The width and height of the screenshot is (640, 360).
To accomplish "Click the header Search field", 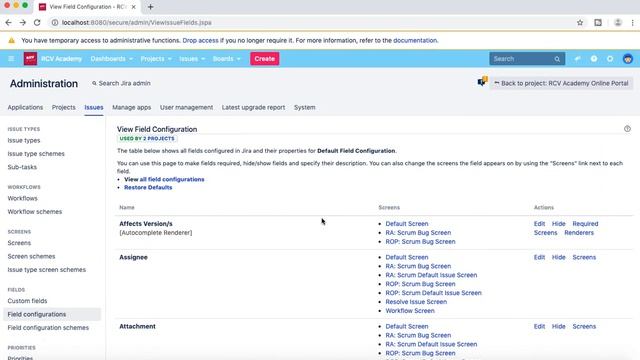I will (x=527, y=59).
